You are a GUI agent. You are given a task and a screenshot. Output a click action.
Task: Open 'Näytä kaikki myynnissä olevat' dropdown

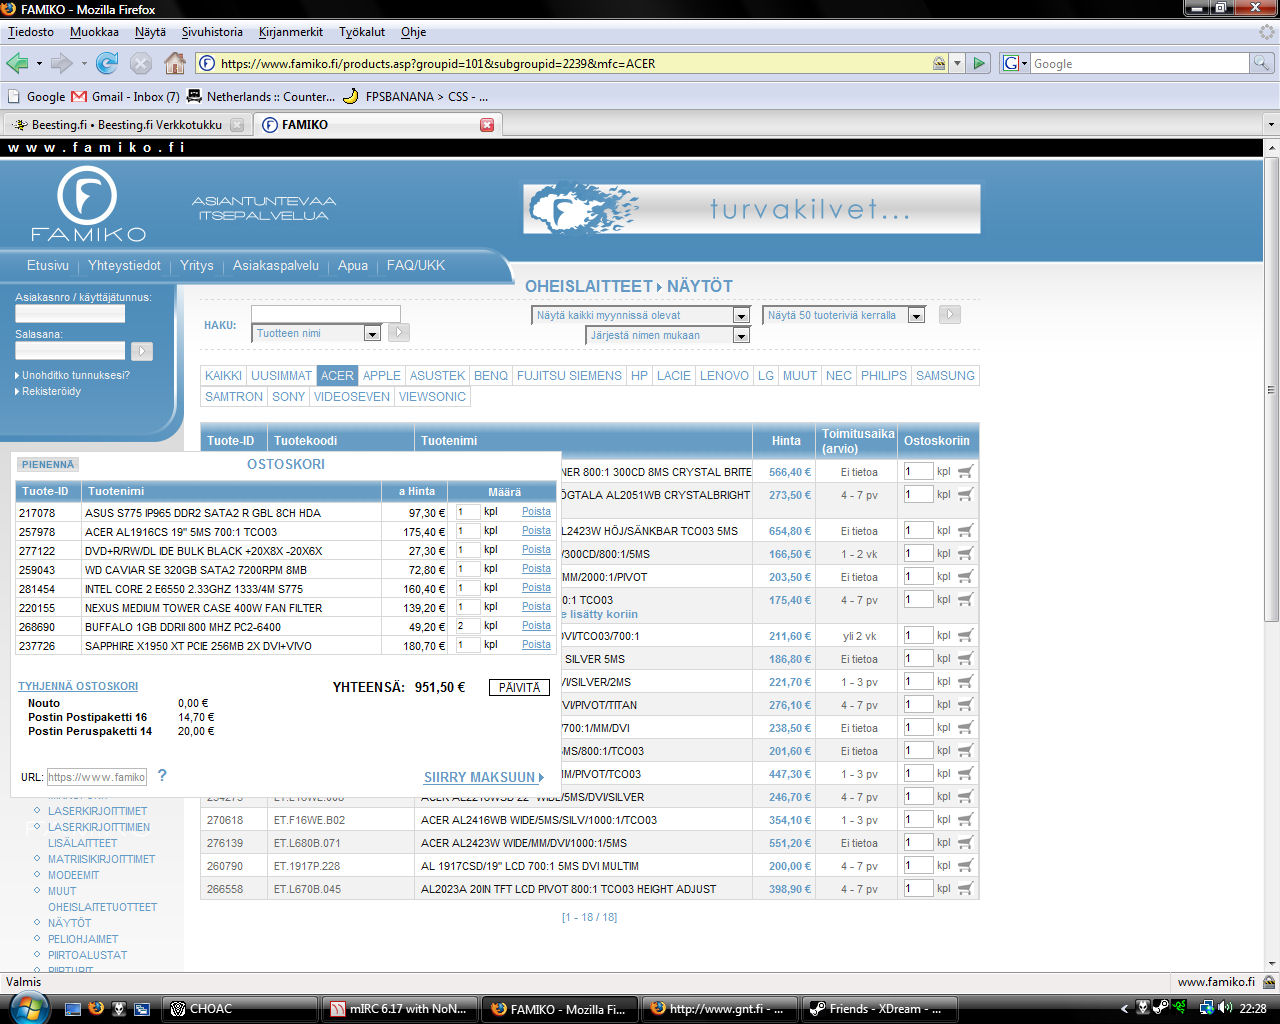point(741,316)
